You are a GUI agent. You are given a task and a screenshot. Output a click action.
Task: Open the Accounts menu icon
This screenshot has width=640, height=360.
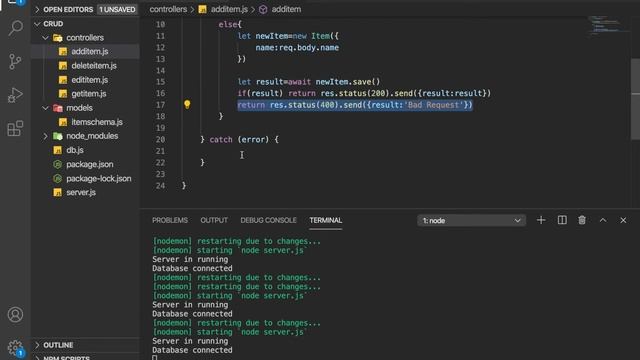click(x=15, y=314)
